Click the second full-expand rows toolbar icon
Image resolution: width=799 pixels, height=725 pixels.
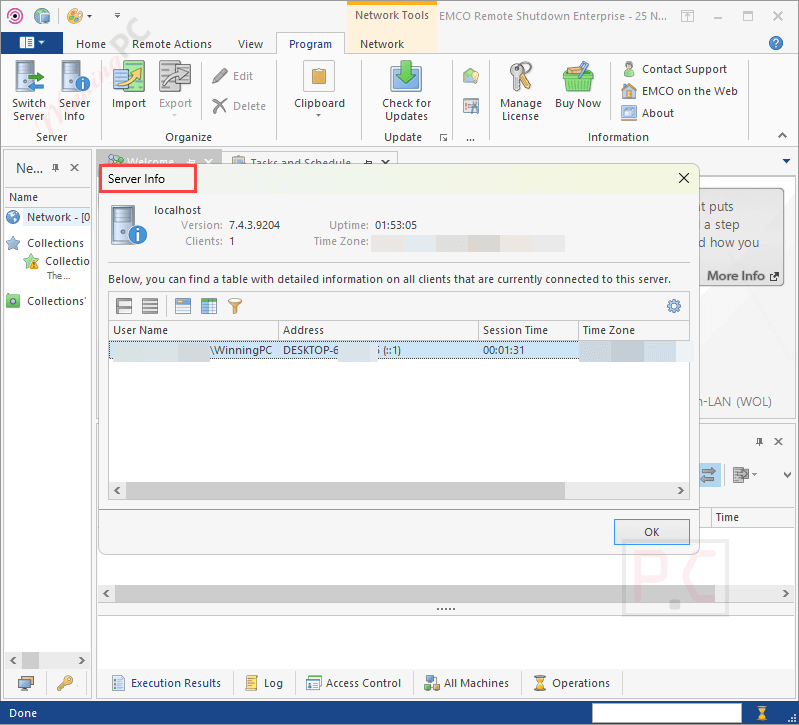pyautogui.click(x=150, y=306)
